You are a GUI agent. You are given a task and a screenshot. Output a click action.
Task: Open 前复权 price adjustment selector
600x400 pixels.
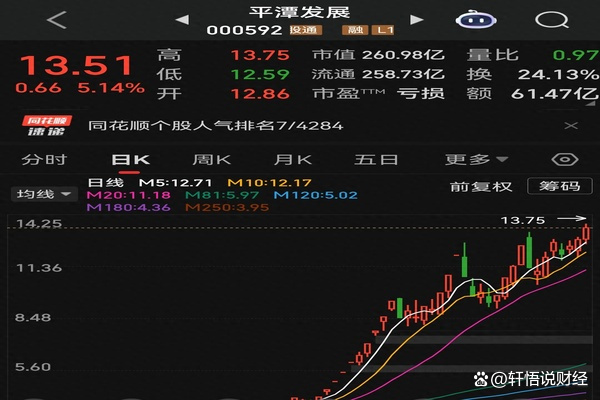point(481,186)
